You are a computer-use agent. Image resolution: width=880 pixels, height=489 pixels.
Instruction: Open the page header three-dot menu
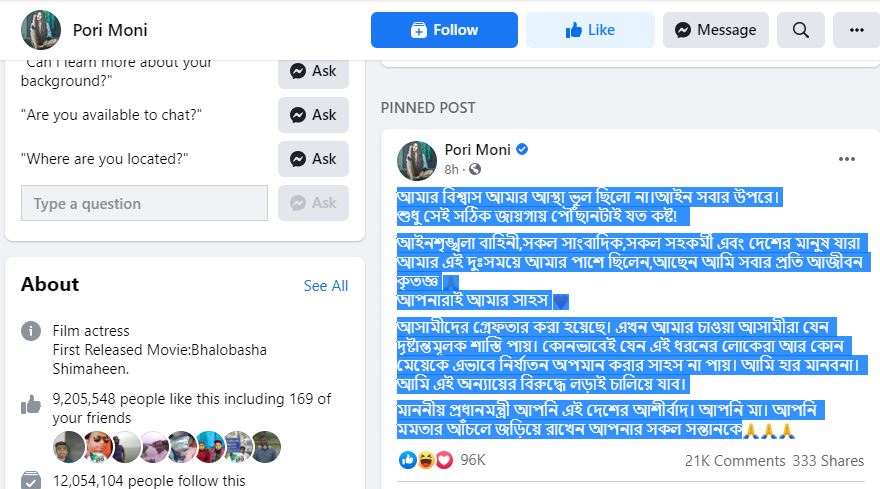tap(856, 30)
